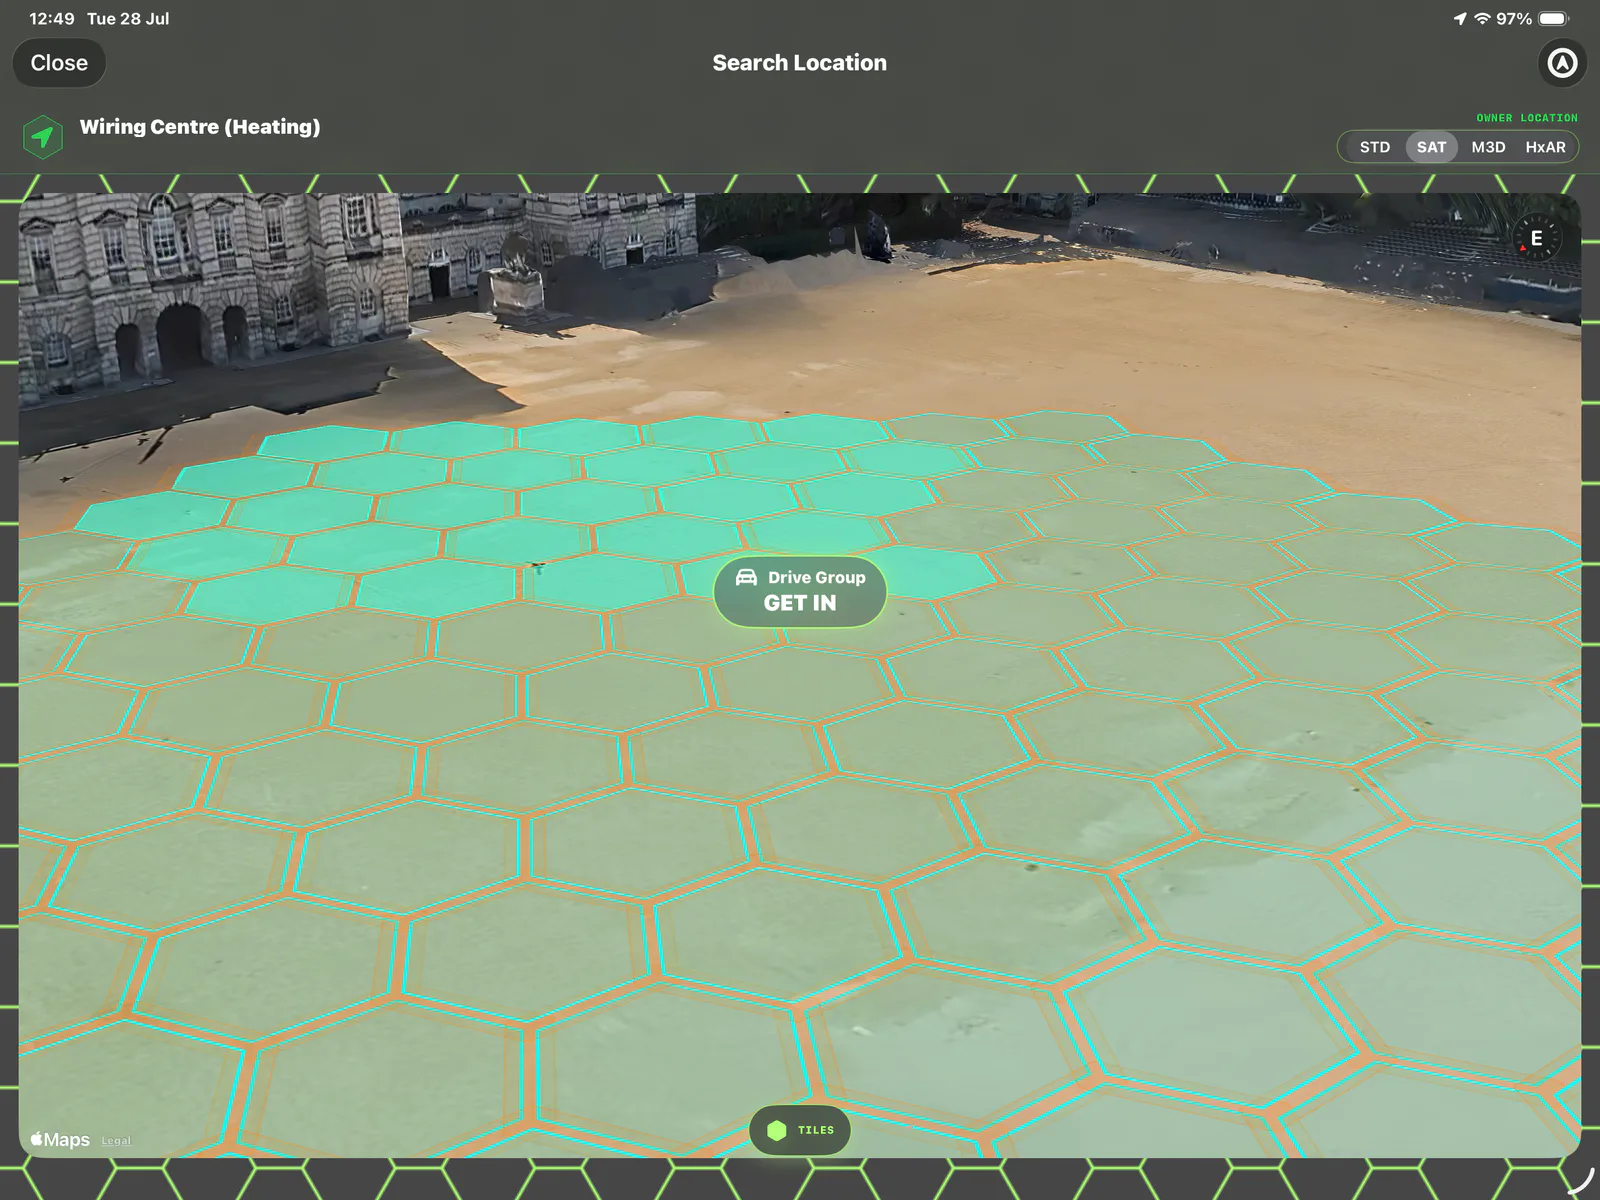Viewport: 1600px width, 1200px height.
Task: Tap the 12:49 clock in status bar
Action: coord(52,19)
